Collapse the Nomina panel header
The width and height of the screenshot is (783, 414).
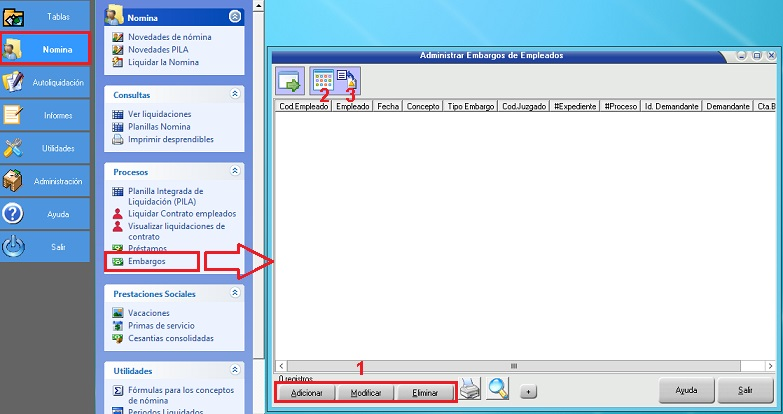coord(234,16)
